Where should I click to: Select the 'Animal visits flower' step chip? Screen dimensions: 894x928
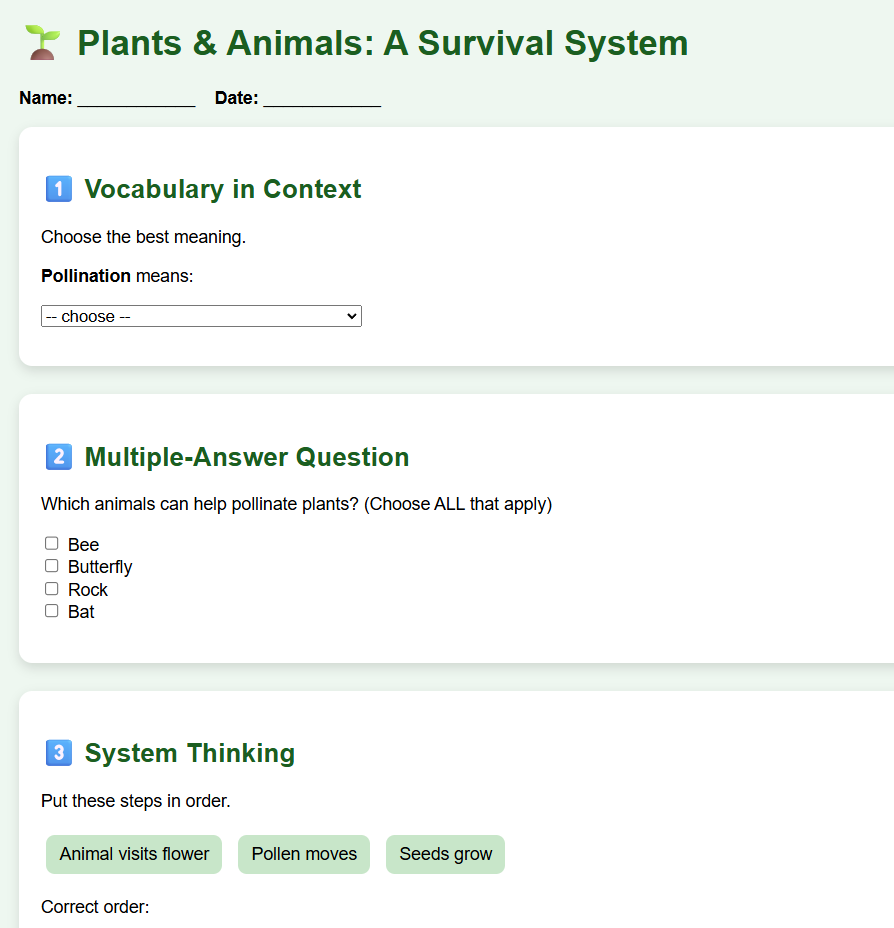tap(134, 854)
